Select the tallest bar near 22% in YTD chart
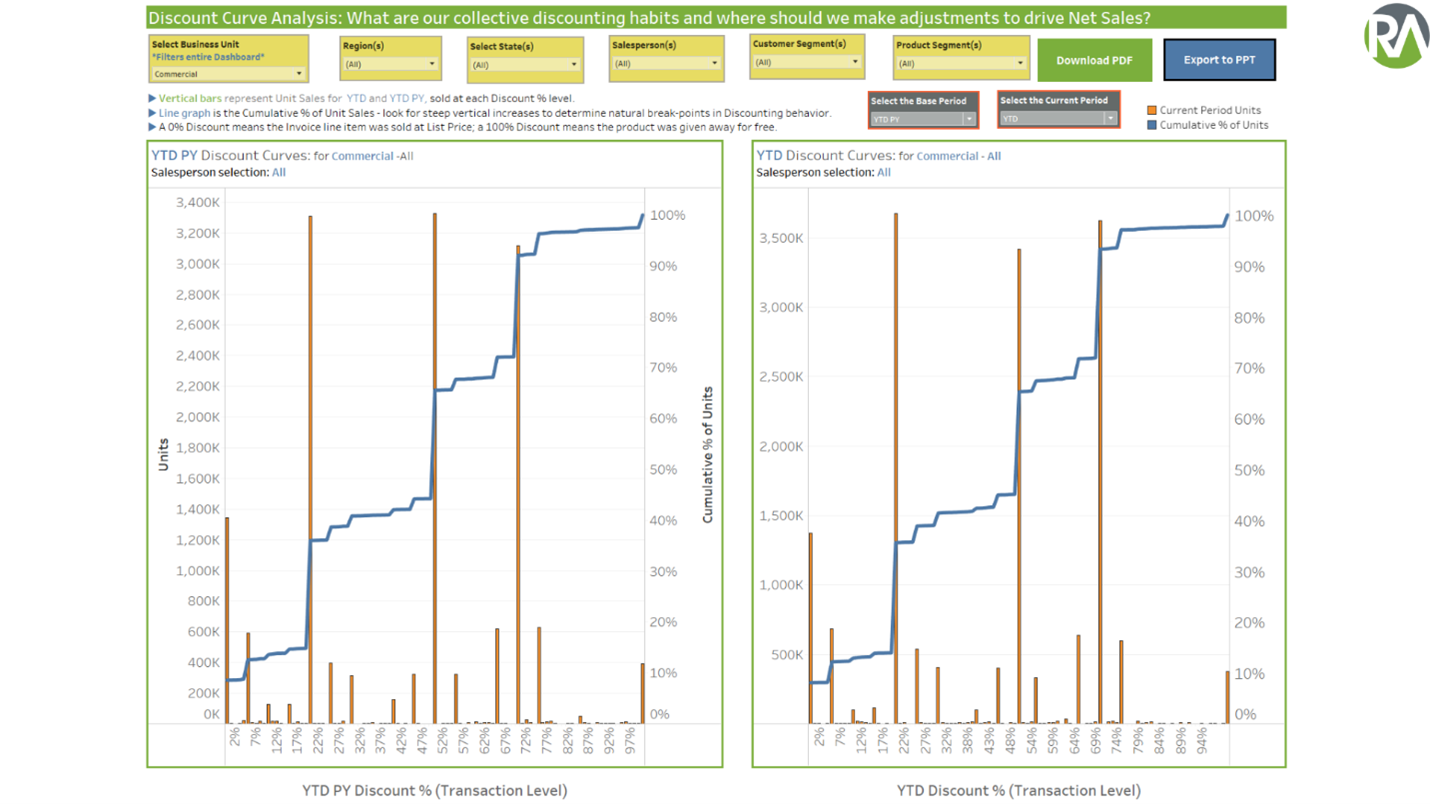1430x804 pixels. (x=895, y=468)
